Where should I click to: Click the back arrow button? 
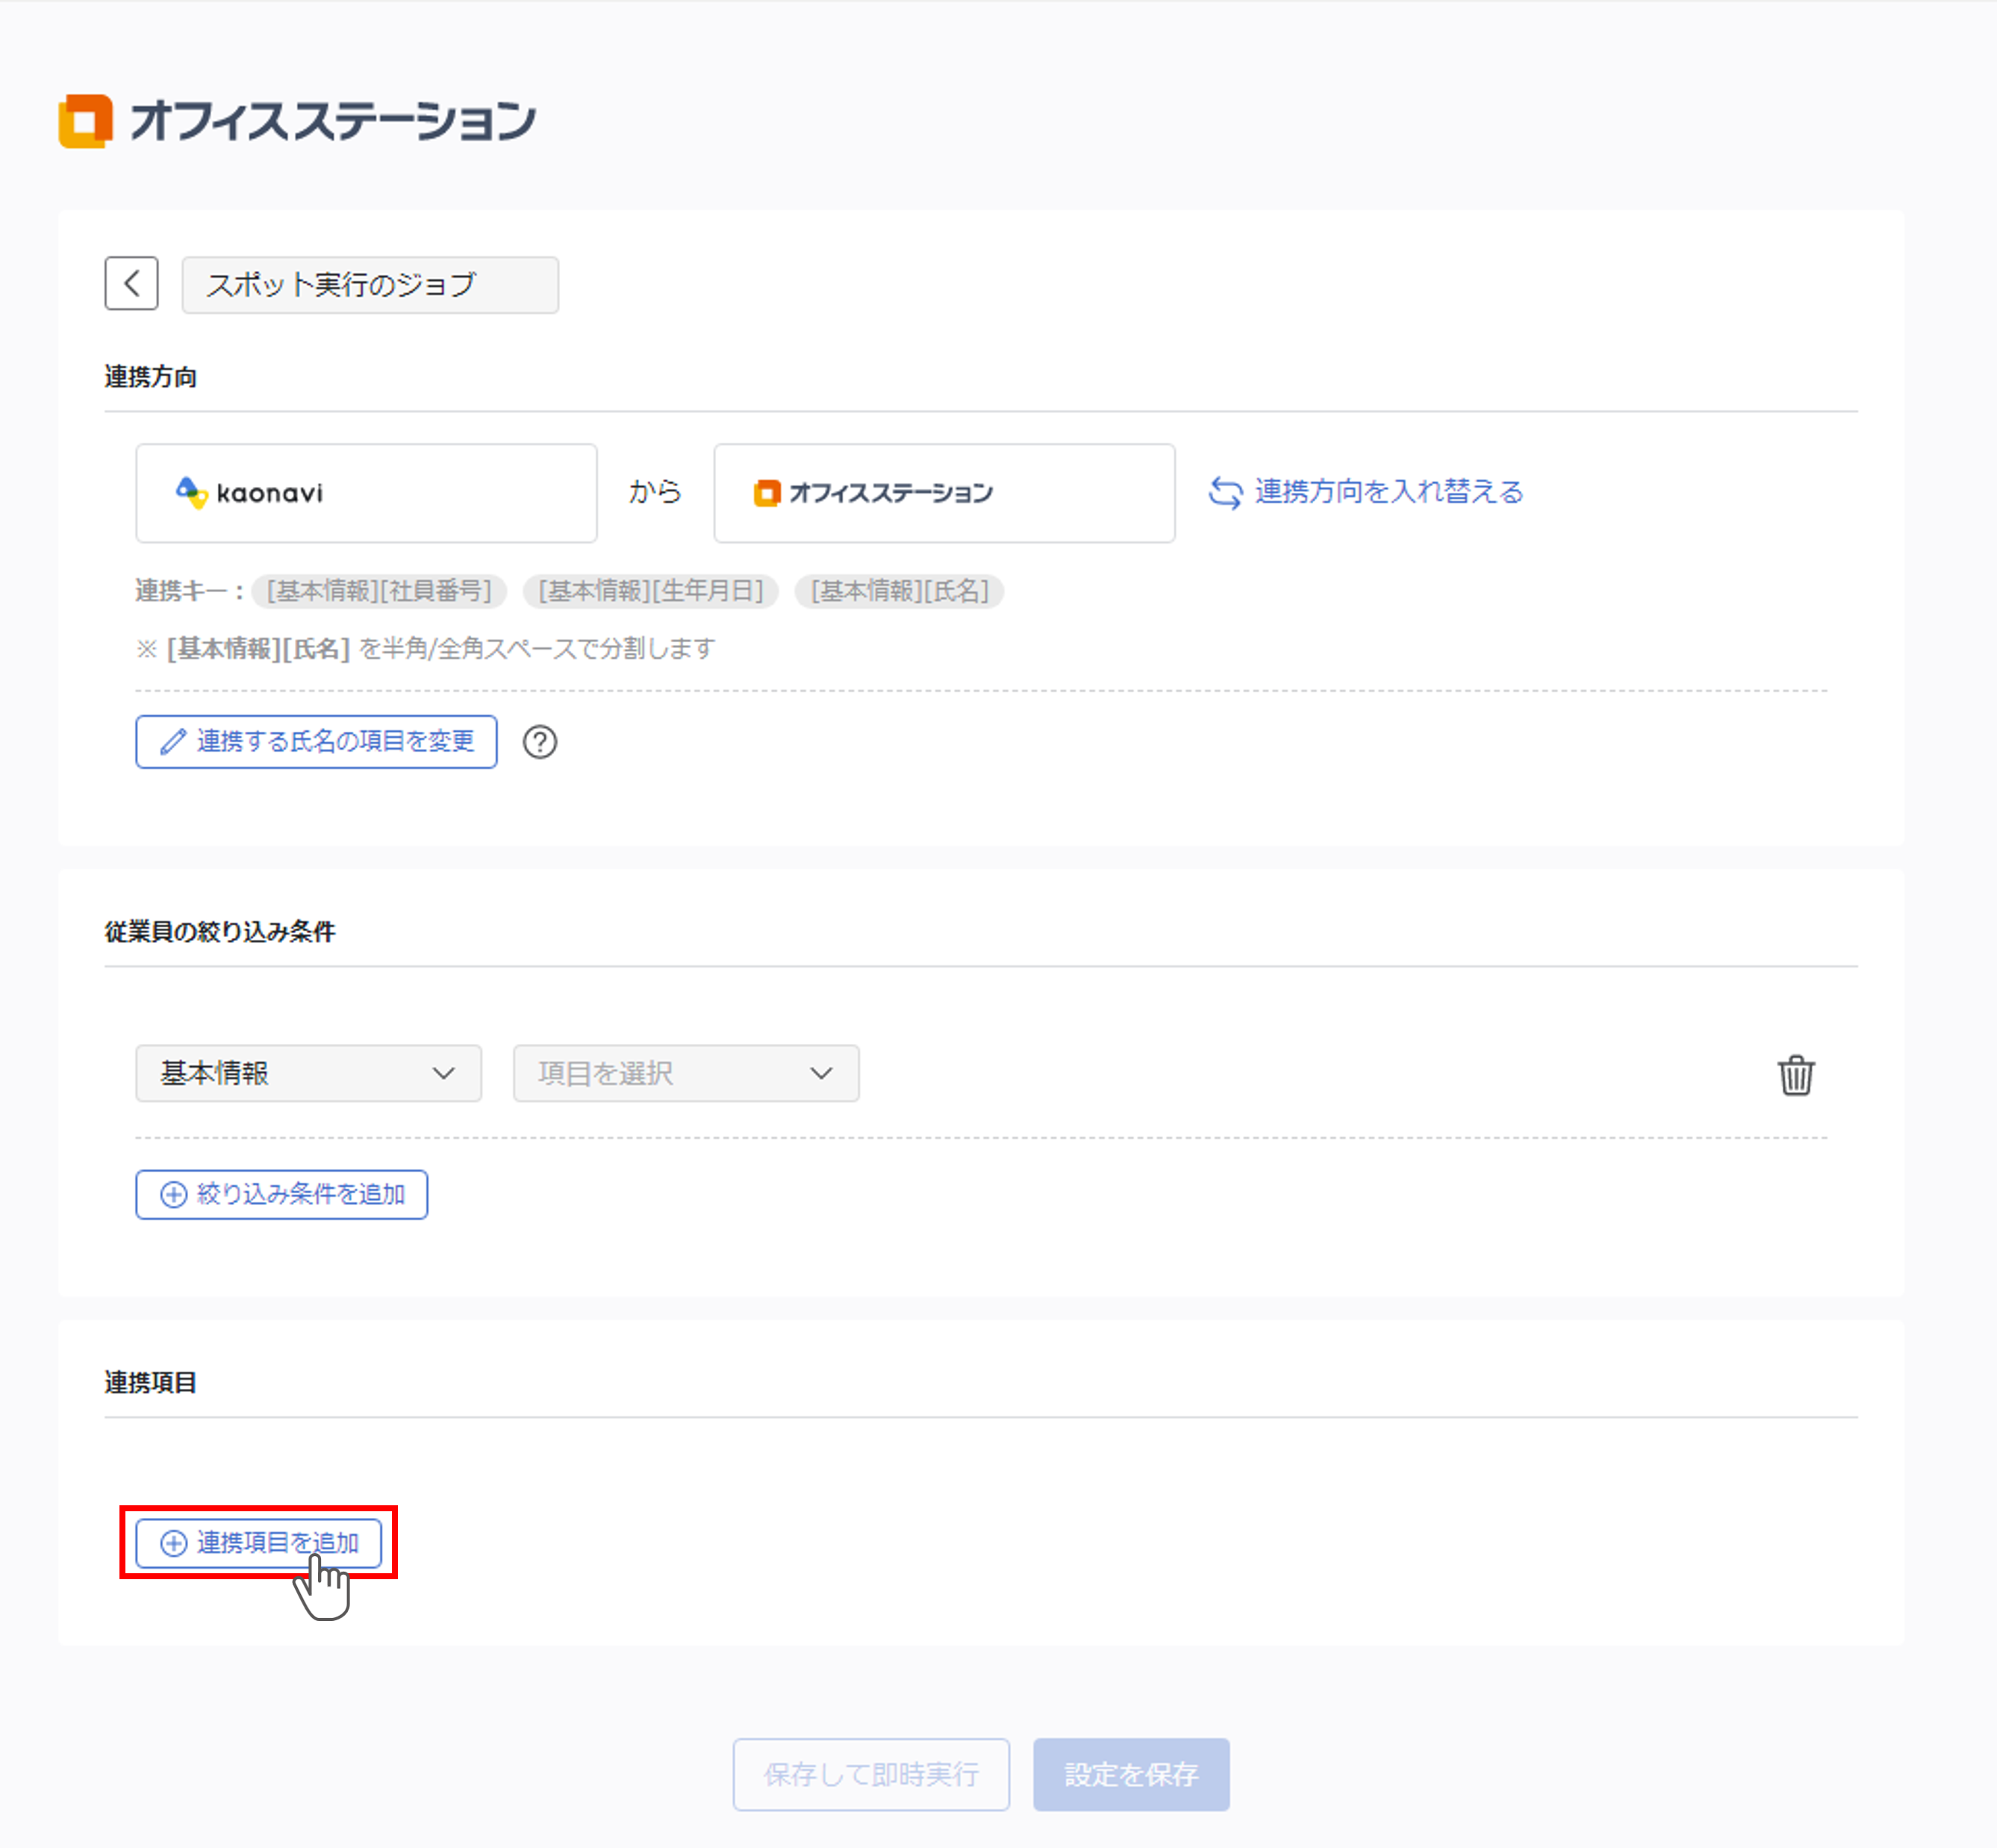pyautogui.click(x=131, y=284)
